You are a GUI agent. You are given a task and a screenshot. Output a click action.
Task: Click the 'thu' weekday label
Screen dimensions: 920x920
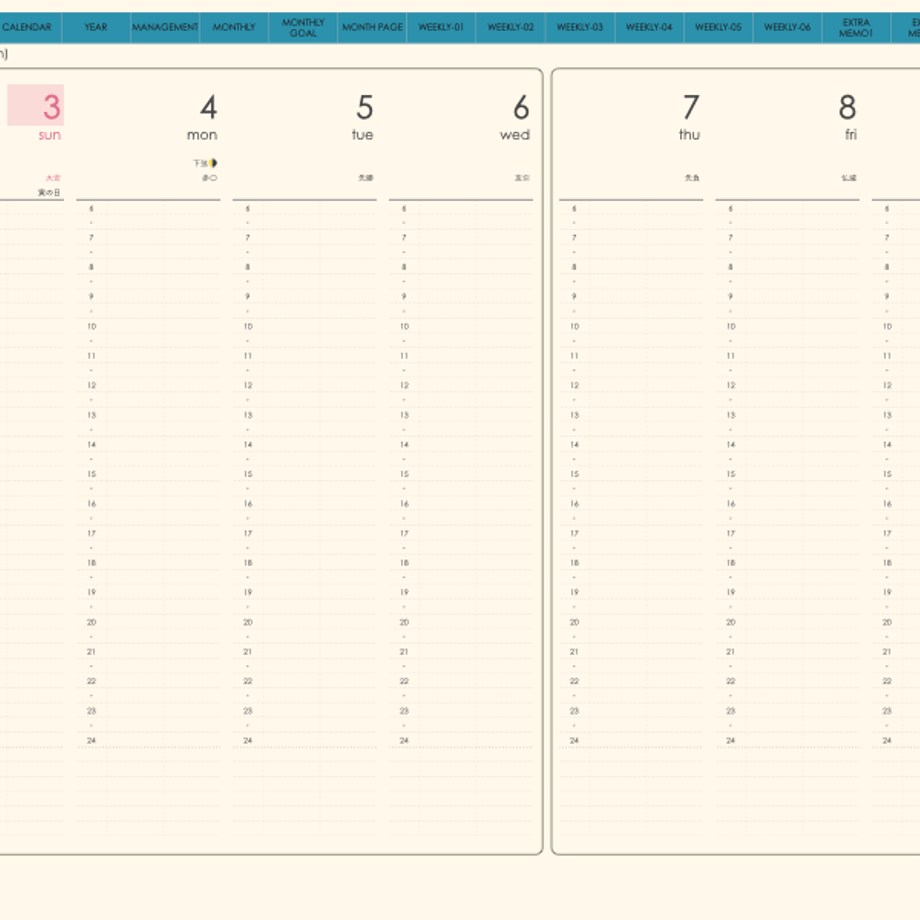pos(689,135)
